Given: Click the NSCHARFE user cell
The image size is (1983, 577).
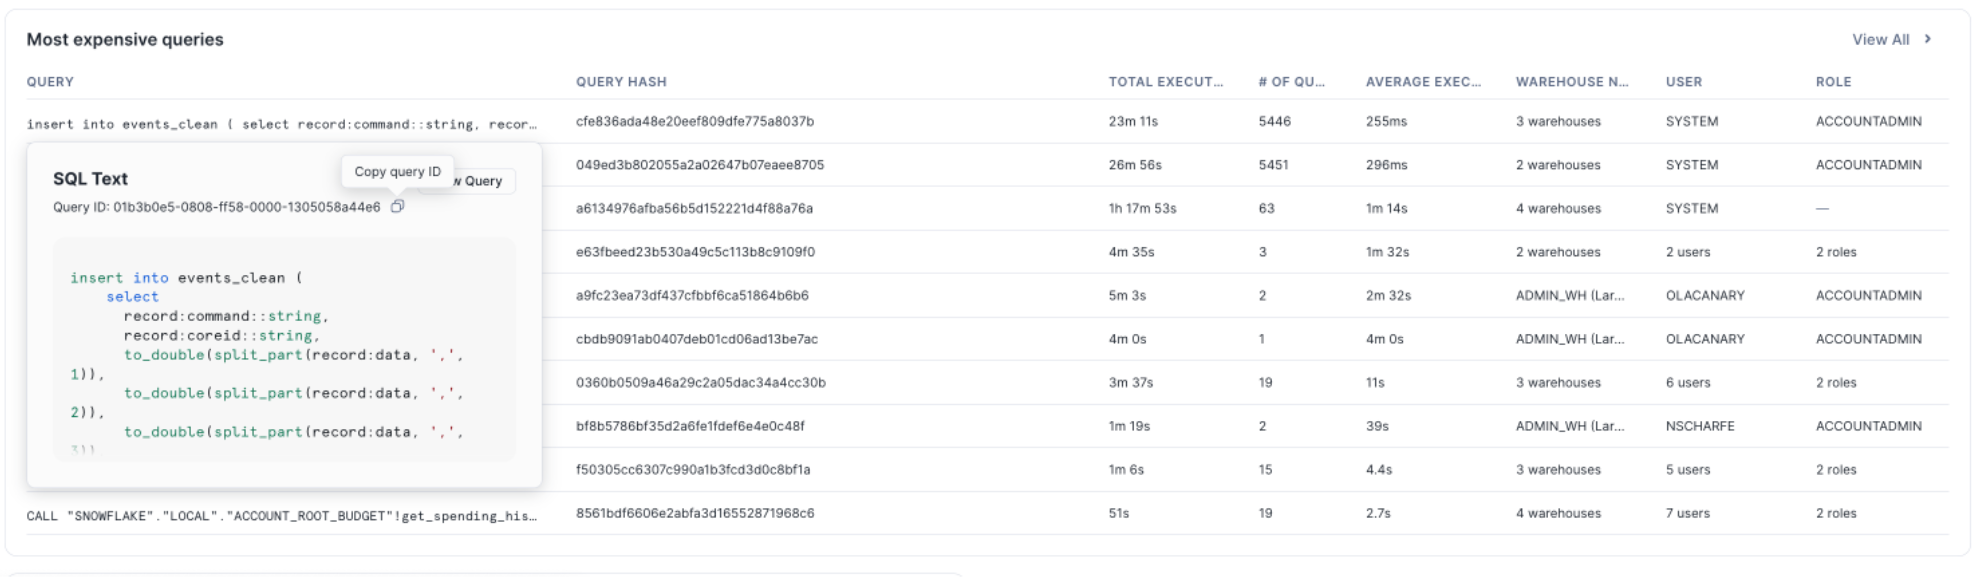Looking at the screenshot, I should point(1700,427).
